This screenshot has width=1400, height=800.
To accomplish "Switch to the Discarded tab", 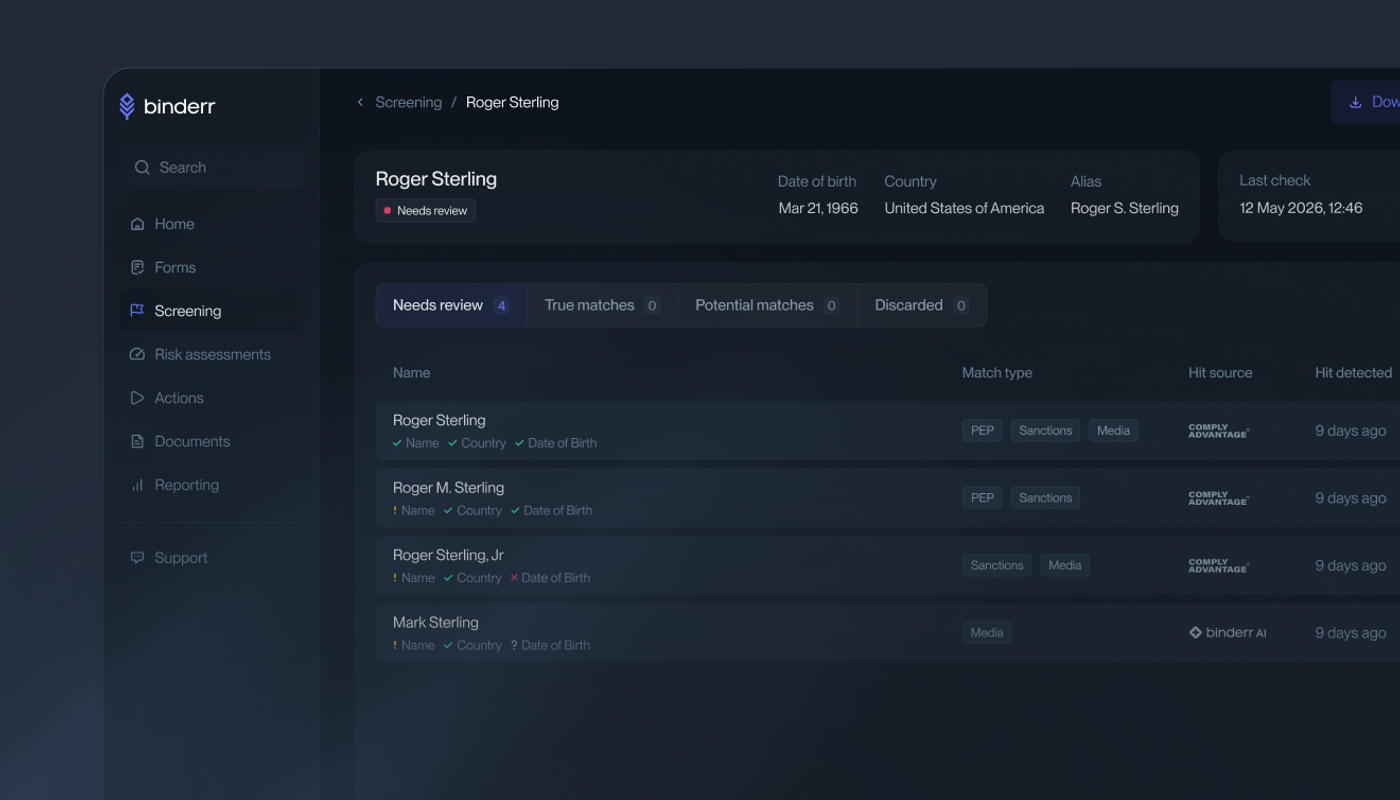I will click(922, 305).
